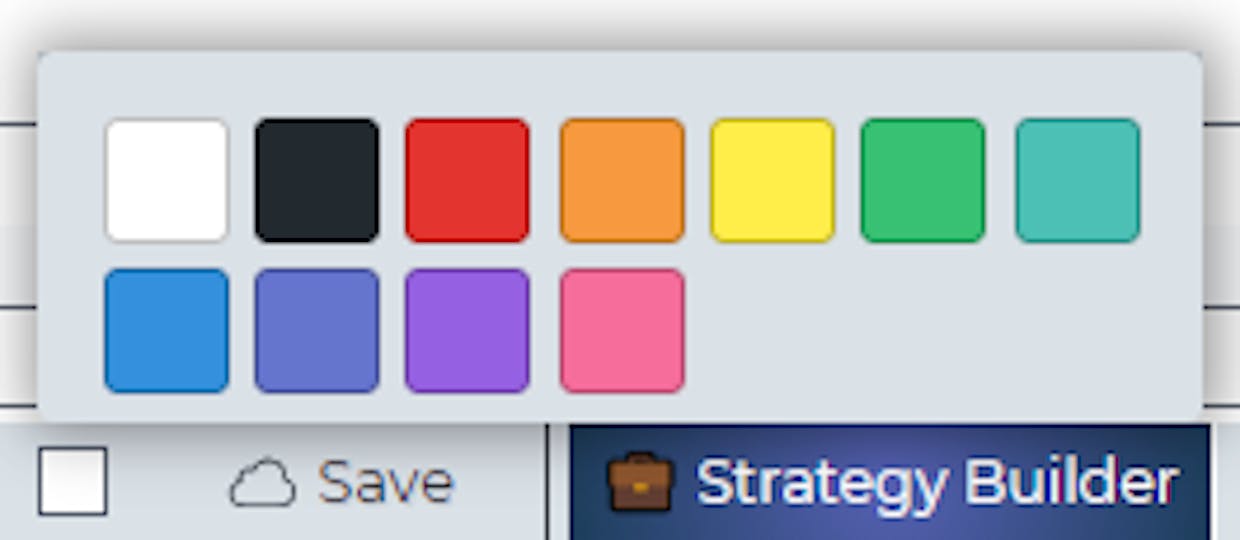Pick the yellow color swatch
1240x540 pixels.
click(772, 181)
